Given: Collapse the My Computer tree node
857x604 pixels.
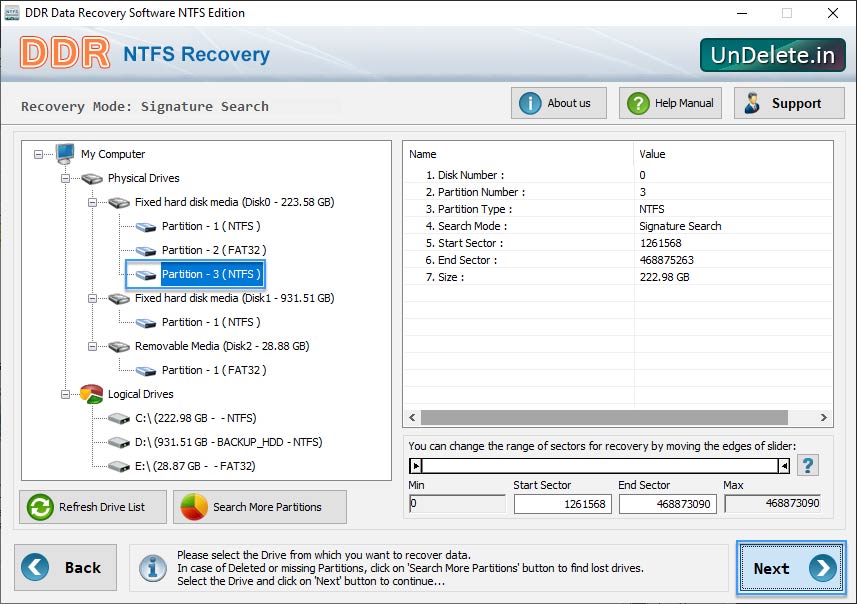Looking at the screenshot, I should tap(38, 155).
